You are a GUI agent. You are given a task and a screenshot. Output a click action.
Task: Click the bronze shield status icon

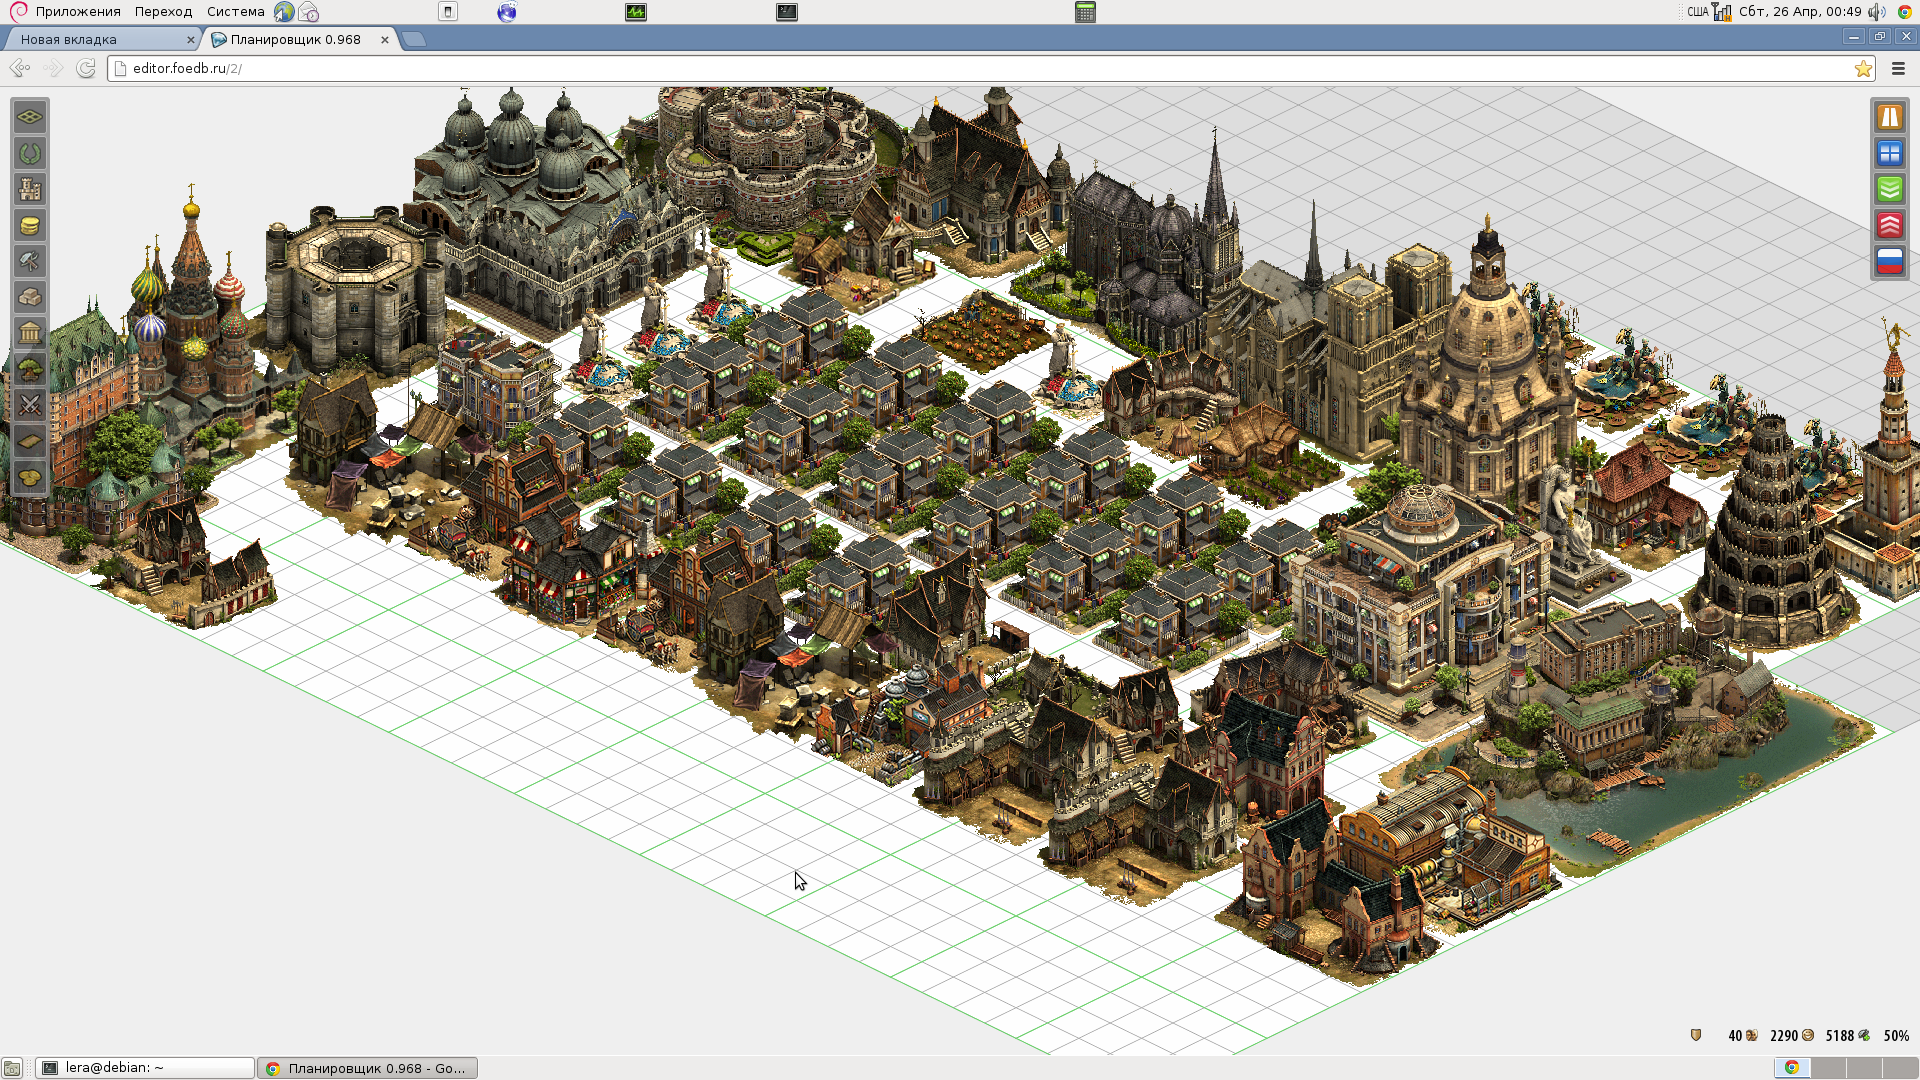pos(1696,1035)
